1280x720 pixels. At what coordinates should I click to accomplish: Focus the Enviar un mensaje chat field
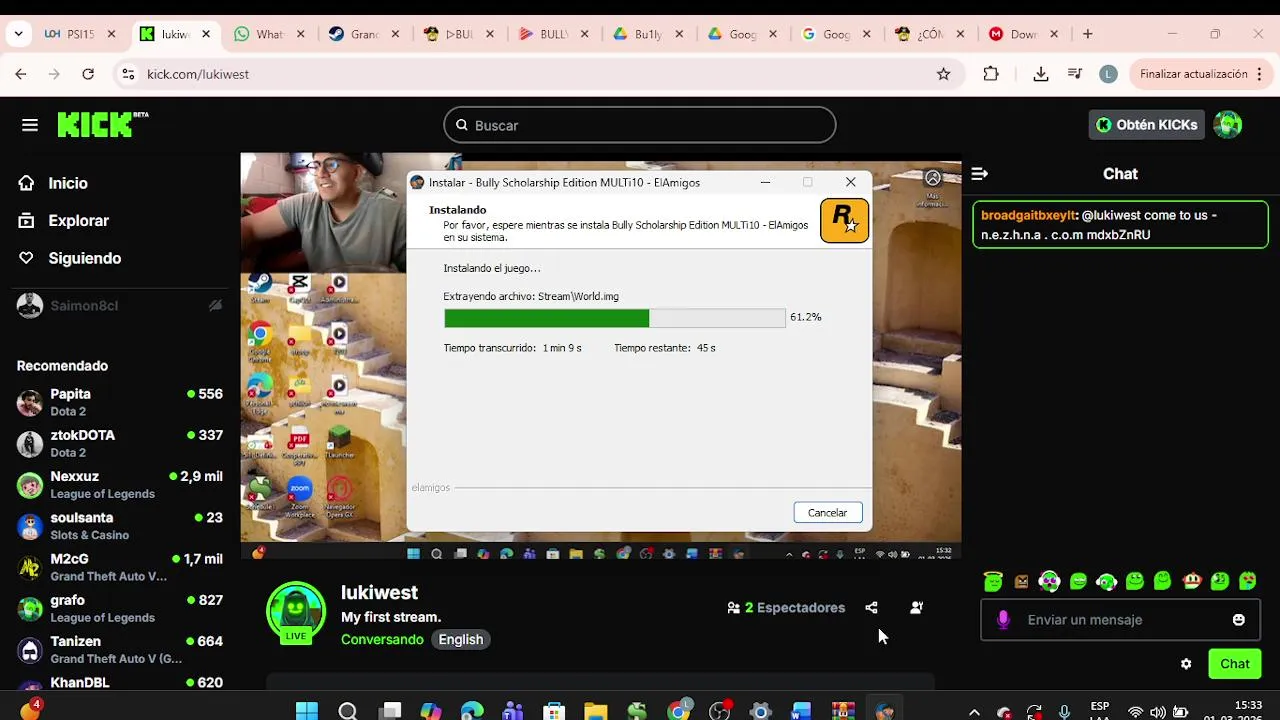click(1120, 620)
